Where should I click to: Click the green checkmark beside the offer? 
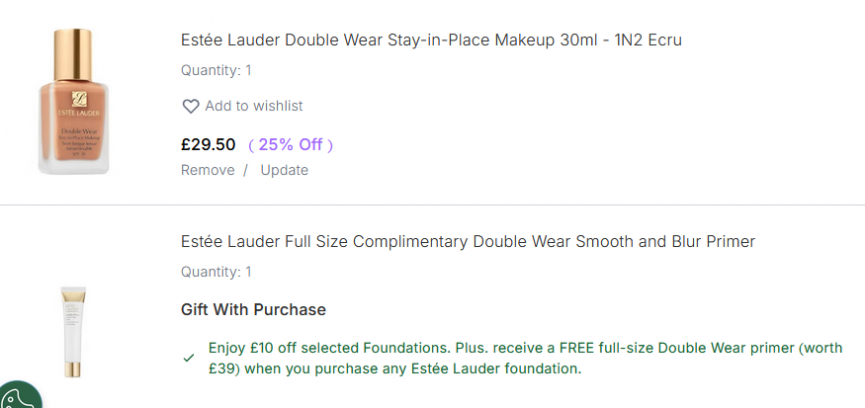tap(189, 357)
